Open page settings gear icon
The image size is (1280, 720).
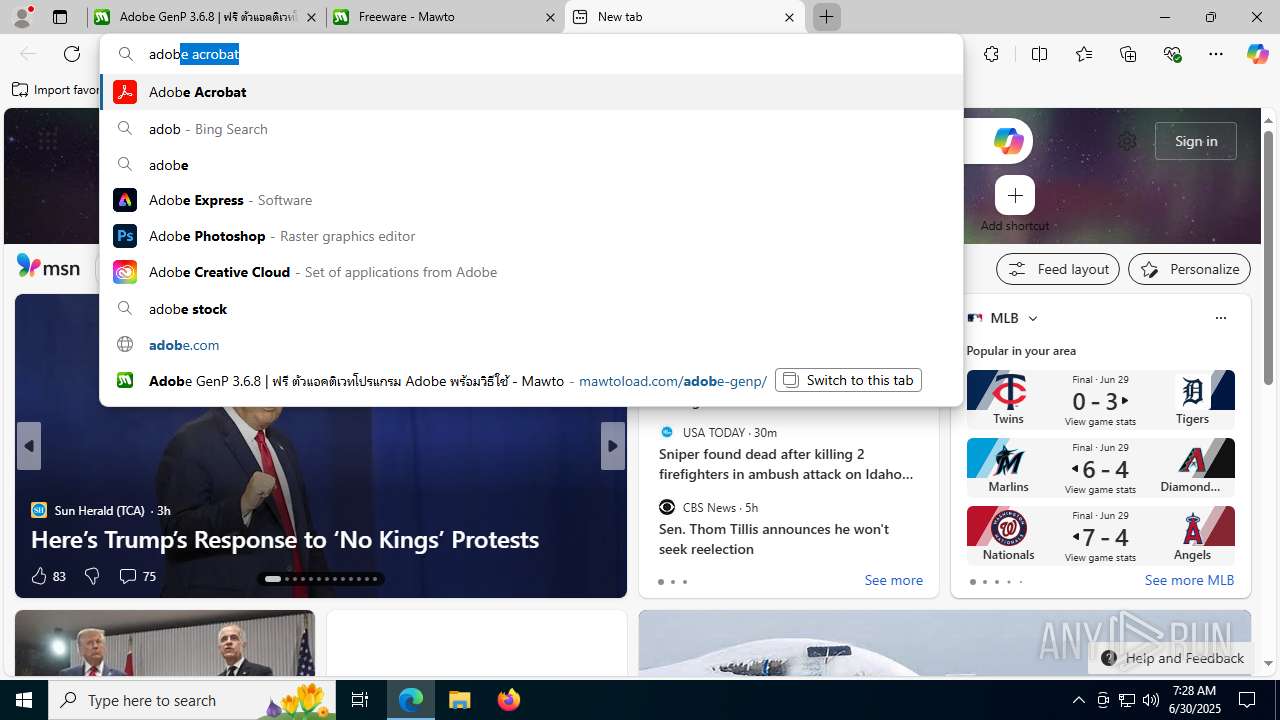click(1127, 141)
